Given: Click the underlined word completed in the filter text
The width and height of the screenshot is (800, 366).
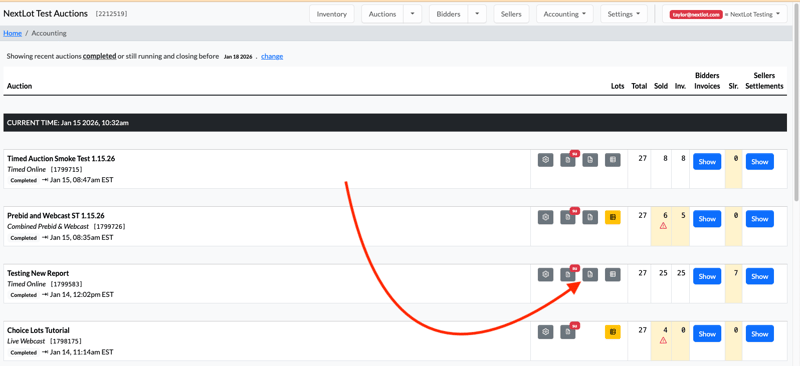Looking at the screenshot, I should 99,56.
